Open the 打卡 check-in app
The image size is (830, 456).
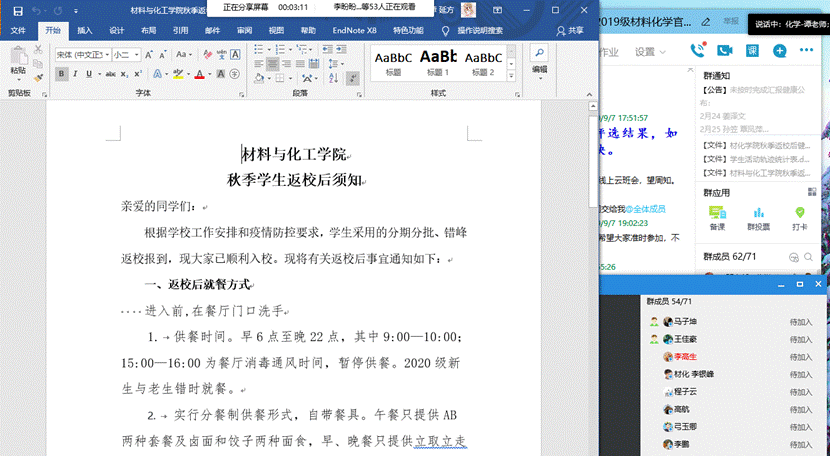point(799,217)
